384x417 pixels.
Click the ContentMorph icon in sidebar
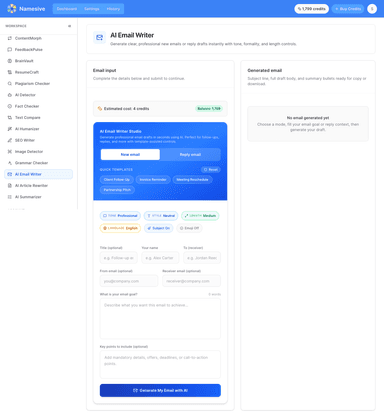[10, 38]
